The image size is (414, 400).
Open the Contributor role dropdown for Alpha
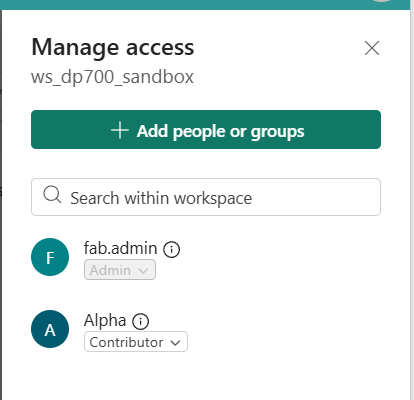136,342
